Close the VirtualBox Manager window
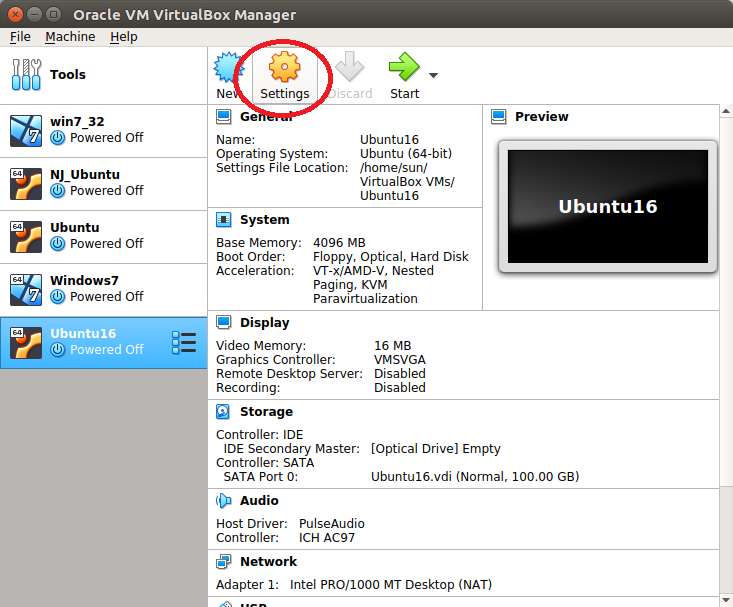 point(15,14)
